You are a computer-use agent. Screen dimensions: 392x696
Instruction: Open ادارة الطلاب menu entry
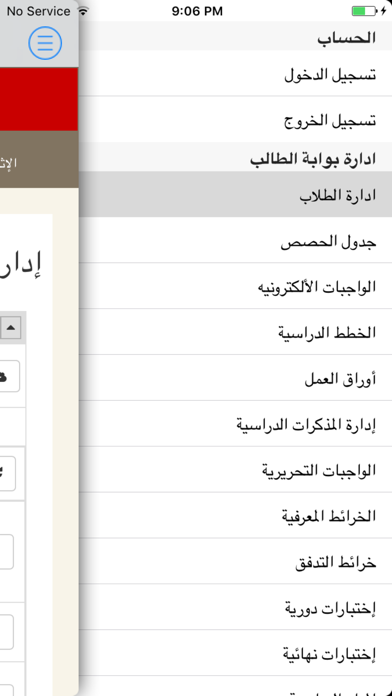pos(235,194)
